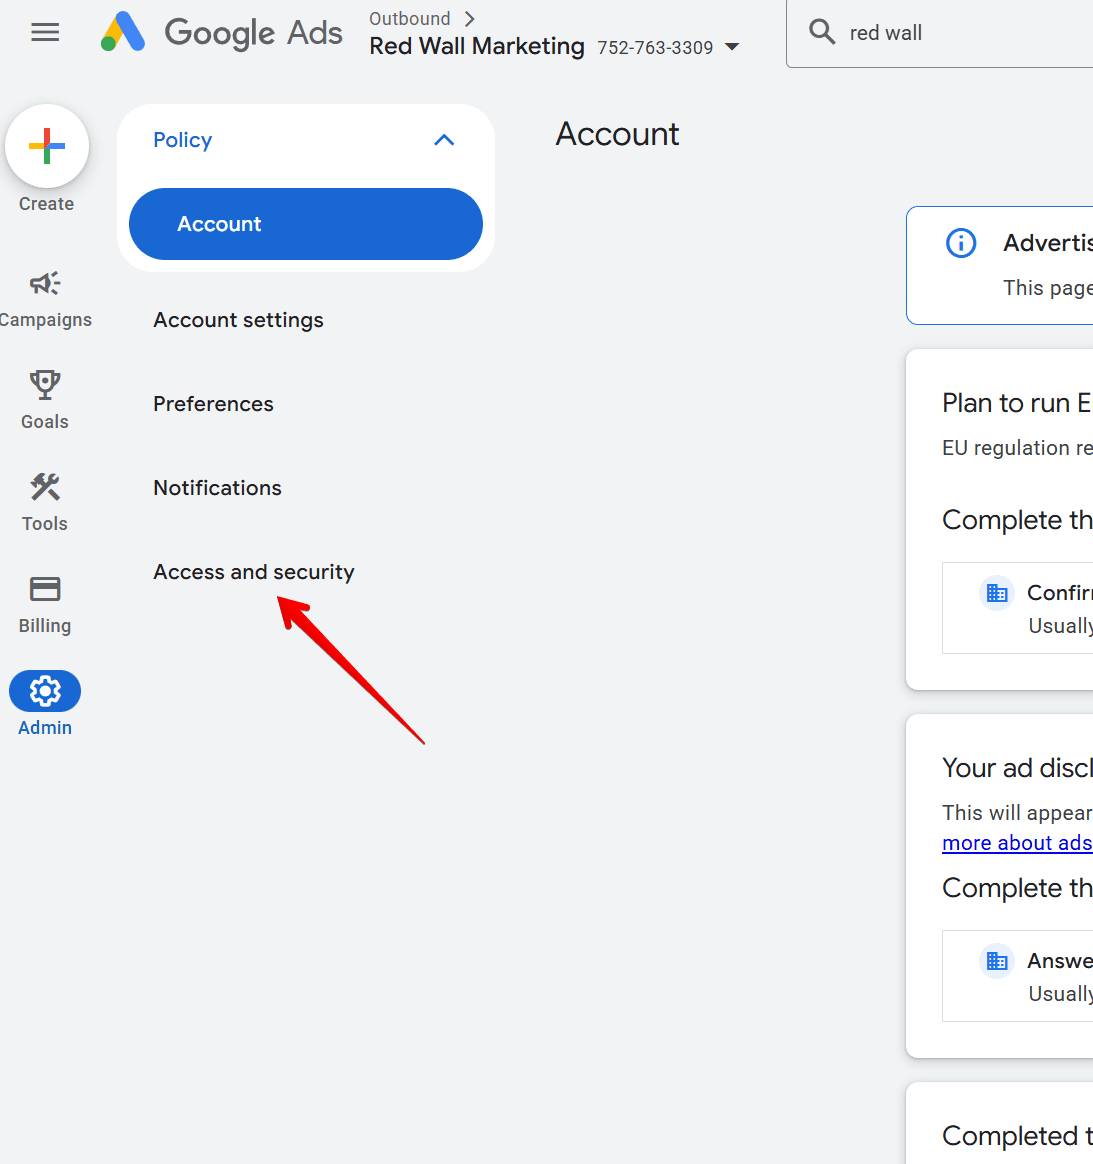Image resolution: width=1093 pixels, height=1164 pixels.
Task: Click the 'EU regulation' description text
Action: tap(1017, 448)
